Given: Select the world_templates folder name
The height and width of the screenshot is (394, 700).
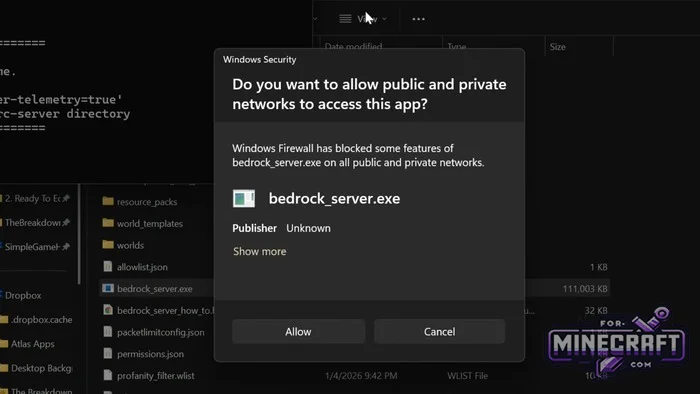Looking at the screenshot, I should coord(150,224).
